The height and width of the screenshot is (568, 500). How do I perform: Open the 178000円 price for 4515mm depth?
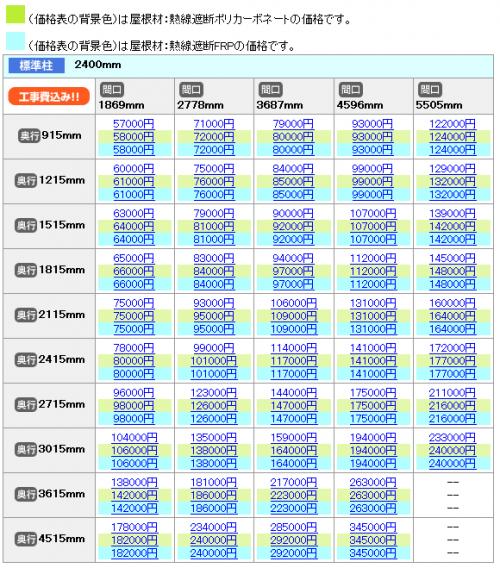coord(134,527)
